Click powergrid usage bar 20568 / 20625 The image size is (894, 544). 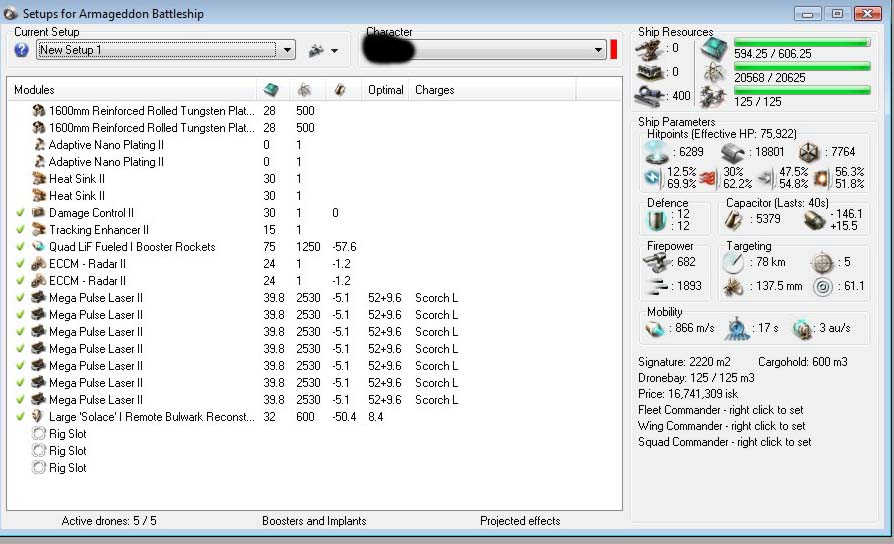click(802, 67)
